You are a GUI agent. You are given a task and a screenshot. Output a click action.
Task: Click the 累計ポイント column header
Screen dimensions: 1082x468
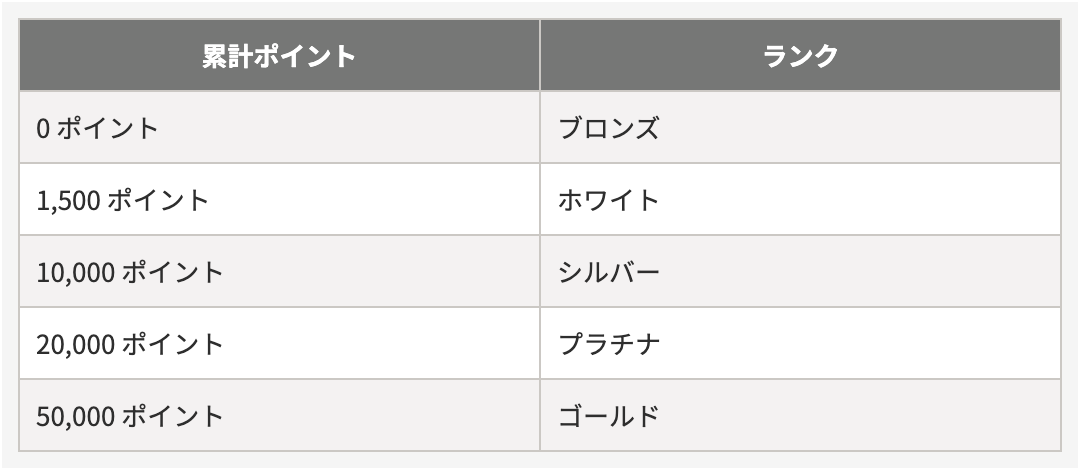click(x=279, y=56)
